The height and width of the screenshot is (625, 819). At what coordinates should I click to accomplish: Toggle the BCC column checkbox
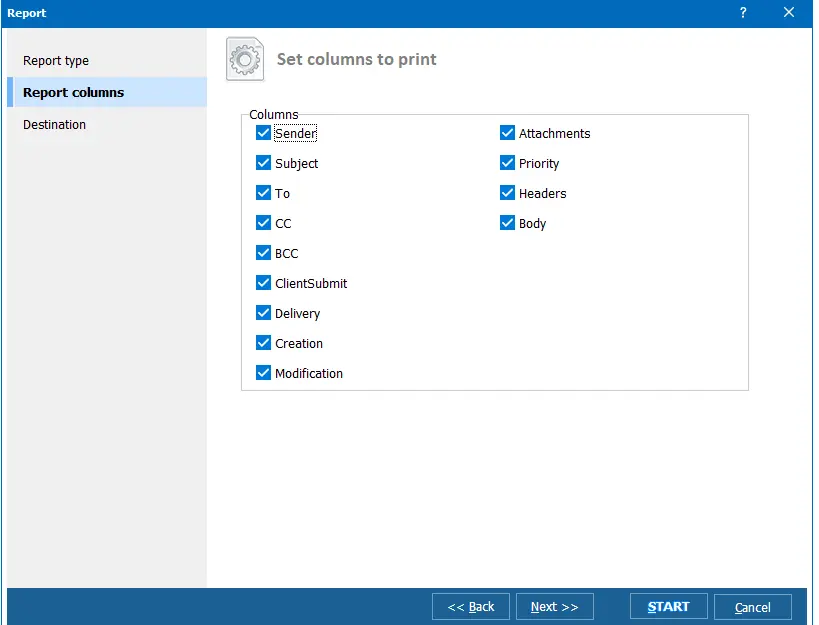coord(264,253)
